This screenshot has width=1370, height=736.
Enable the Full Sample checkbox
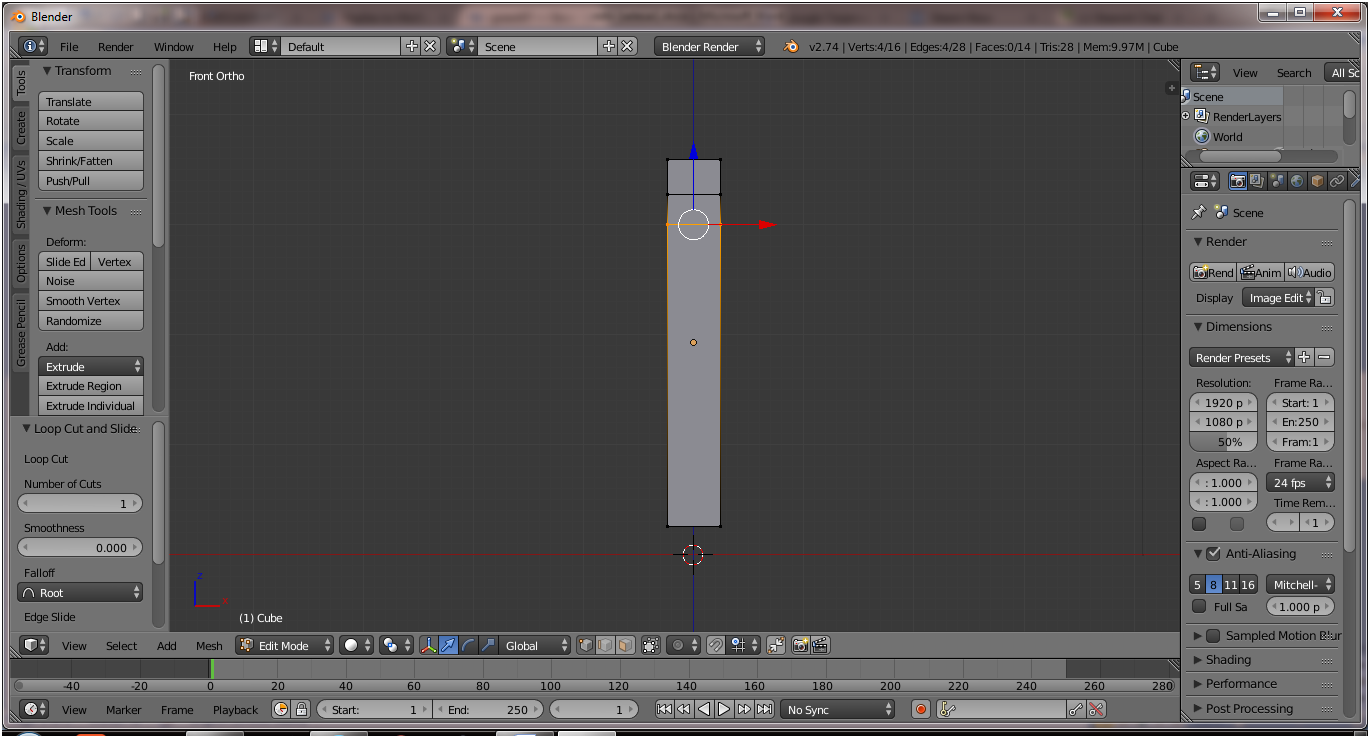point(1199,606)
